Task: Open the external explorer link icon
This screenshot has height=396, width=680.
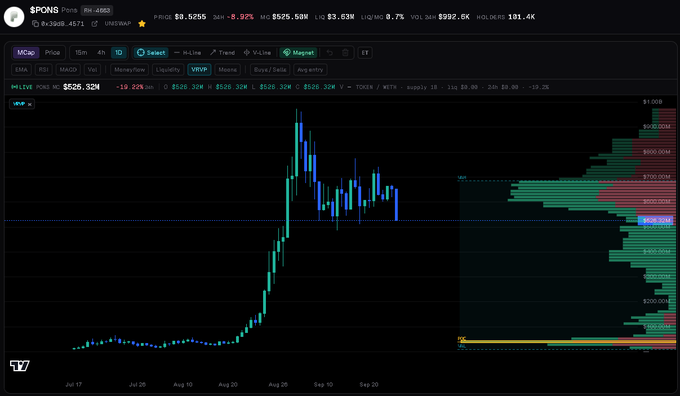Action: coord(95,24)
